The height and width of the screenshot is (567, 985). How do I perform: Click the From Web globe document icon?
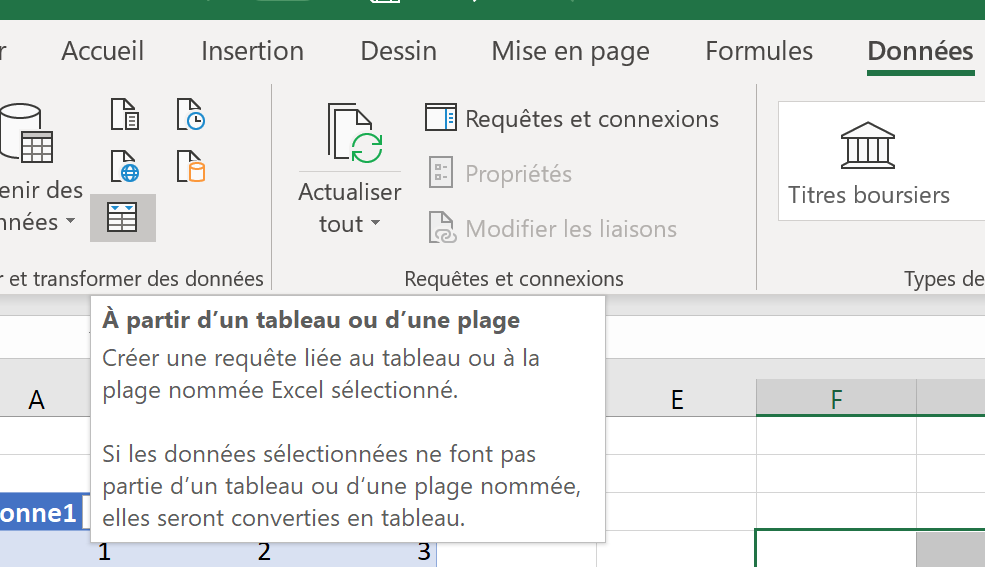point(125,166)
